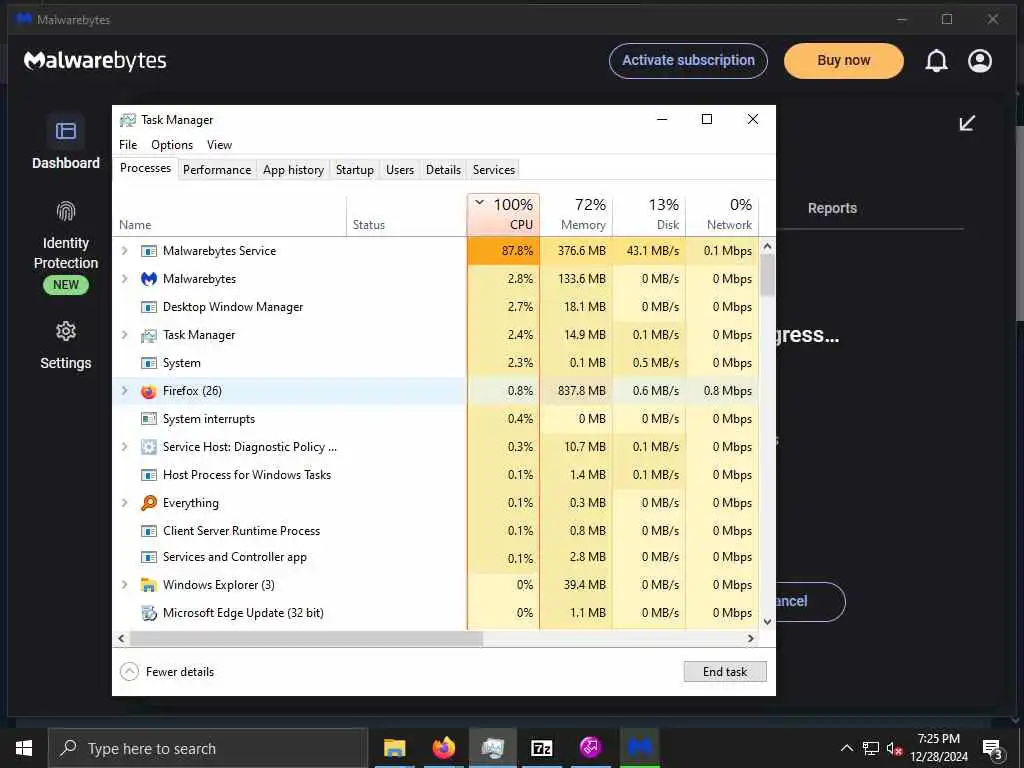
Task: Click the Malwarebytes Service process icon
Action: (149, 251)
